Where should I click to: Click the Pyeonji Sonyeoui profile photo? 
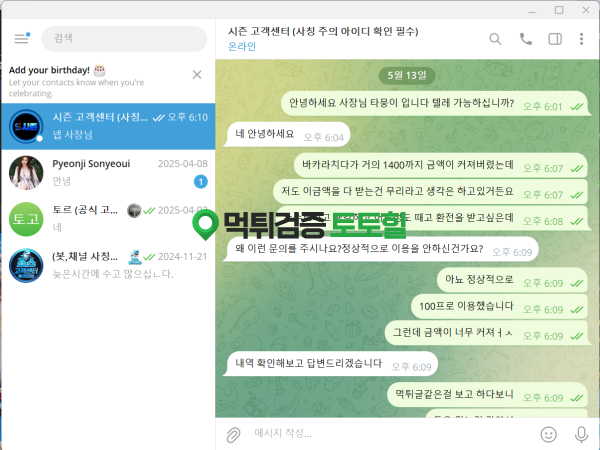(26, 173)
